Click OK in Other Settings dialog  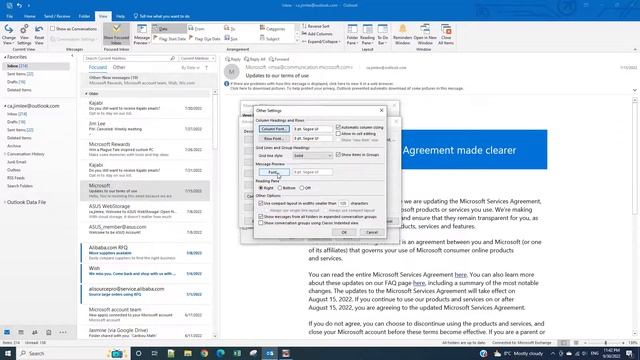[344, 232]
